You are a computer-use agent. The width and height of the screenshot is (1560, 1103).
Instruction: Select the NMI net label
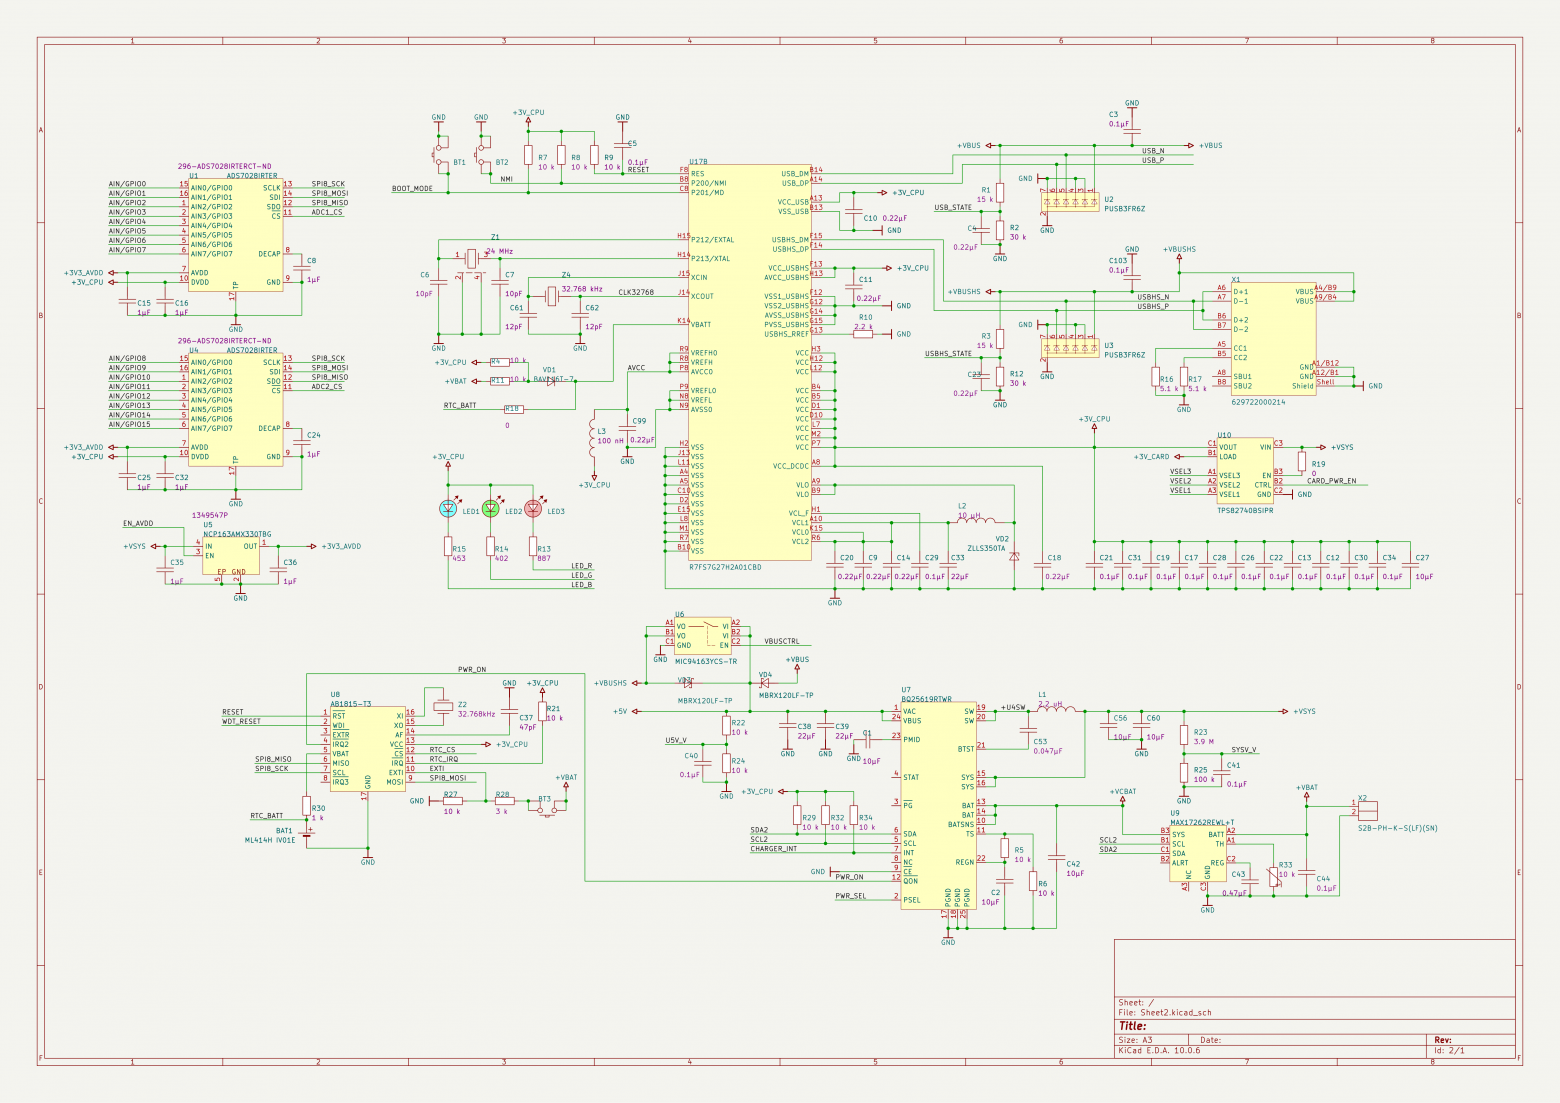[x=506, y=179]
